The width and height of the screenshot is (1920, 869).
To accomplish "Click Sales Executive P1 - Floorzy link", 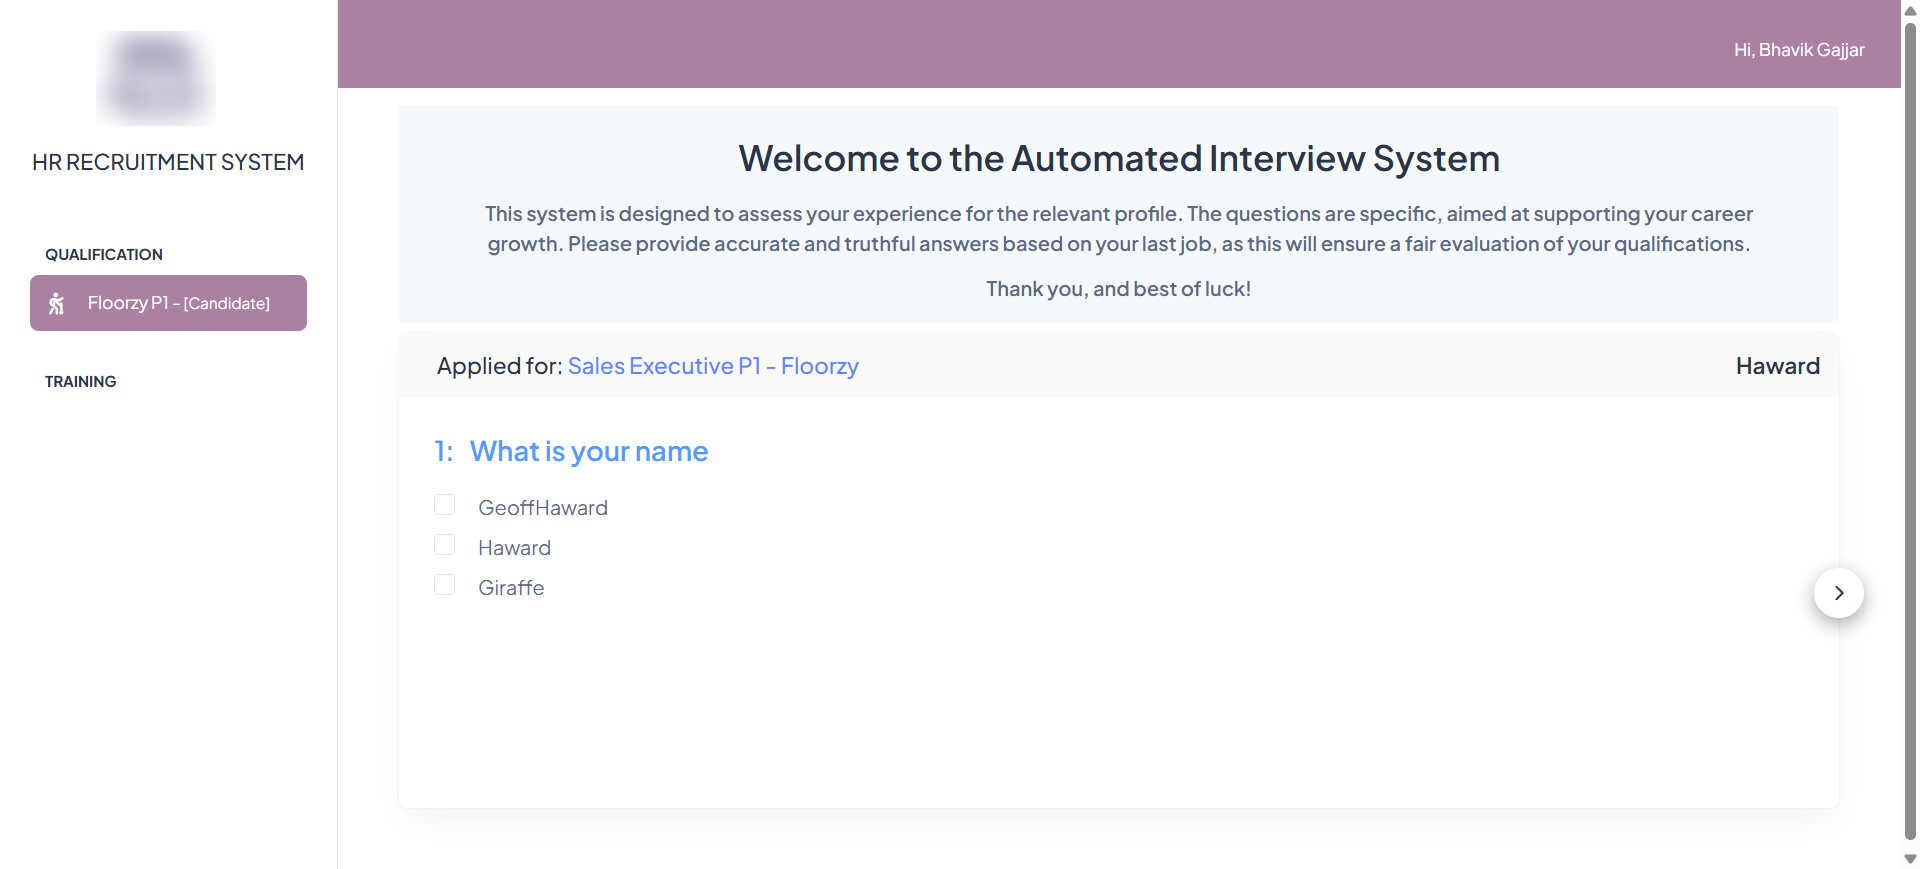I will tap(713, 366).
